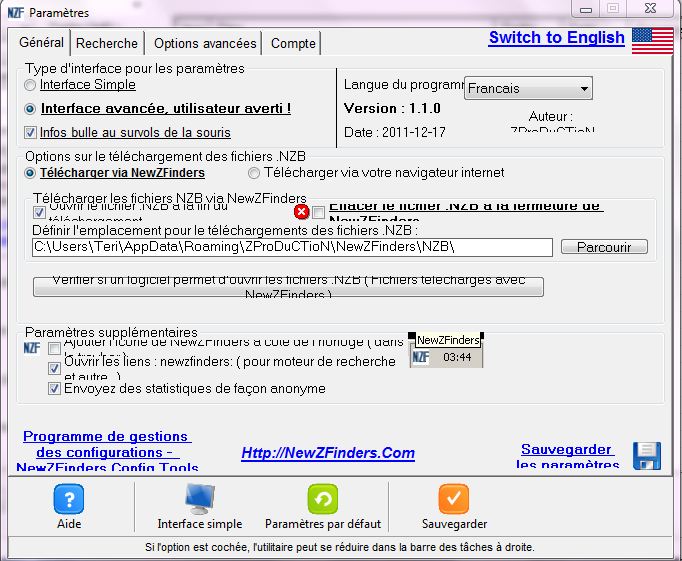
Task: Click the Version : 1.1.0 text
Action: (x=392, y=108)
